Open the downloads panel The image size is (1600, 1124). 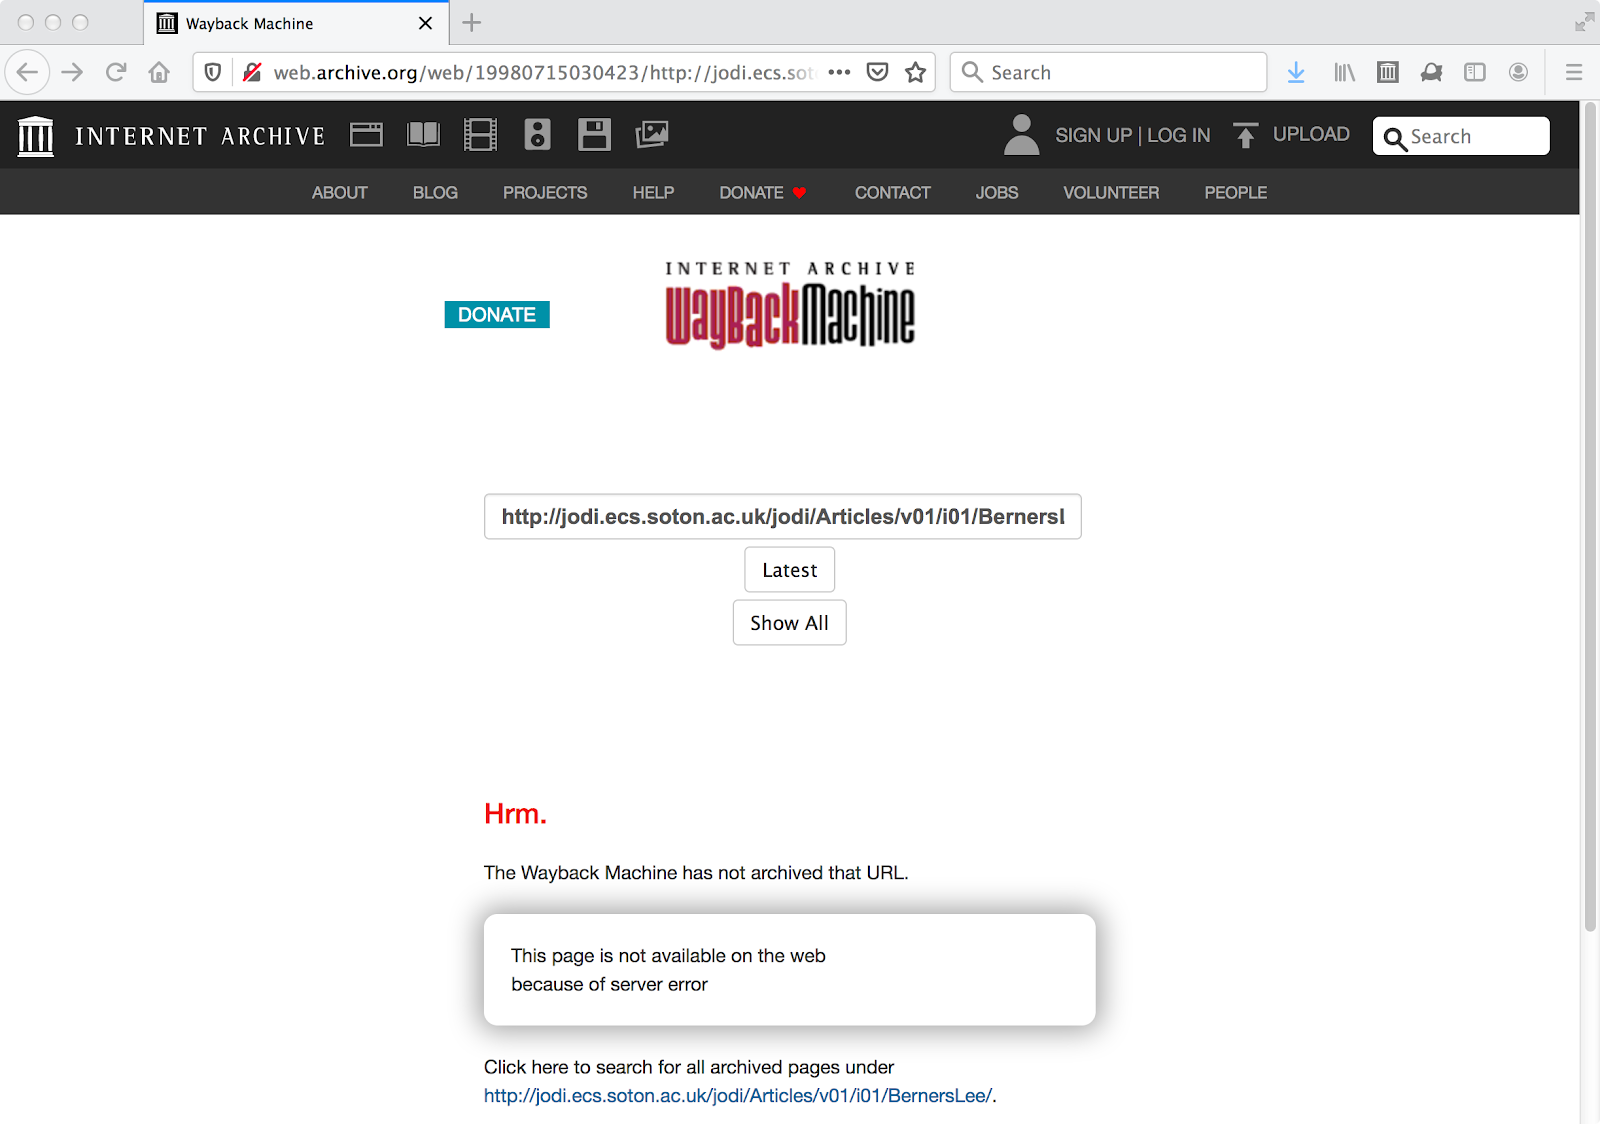[1296, 72]
